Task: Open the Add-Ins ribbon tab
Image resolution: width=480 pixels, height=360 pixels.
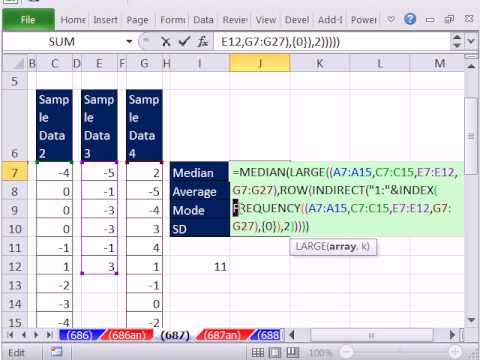Action: pos(330,20)
